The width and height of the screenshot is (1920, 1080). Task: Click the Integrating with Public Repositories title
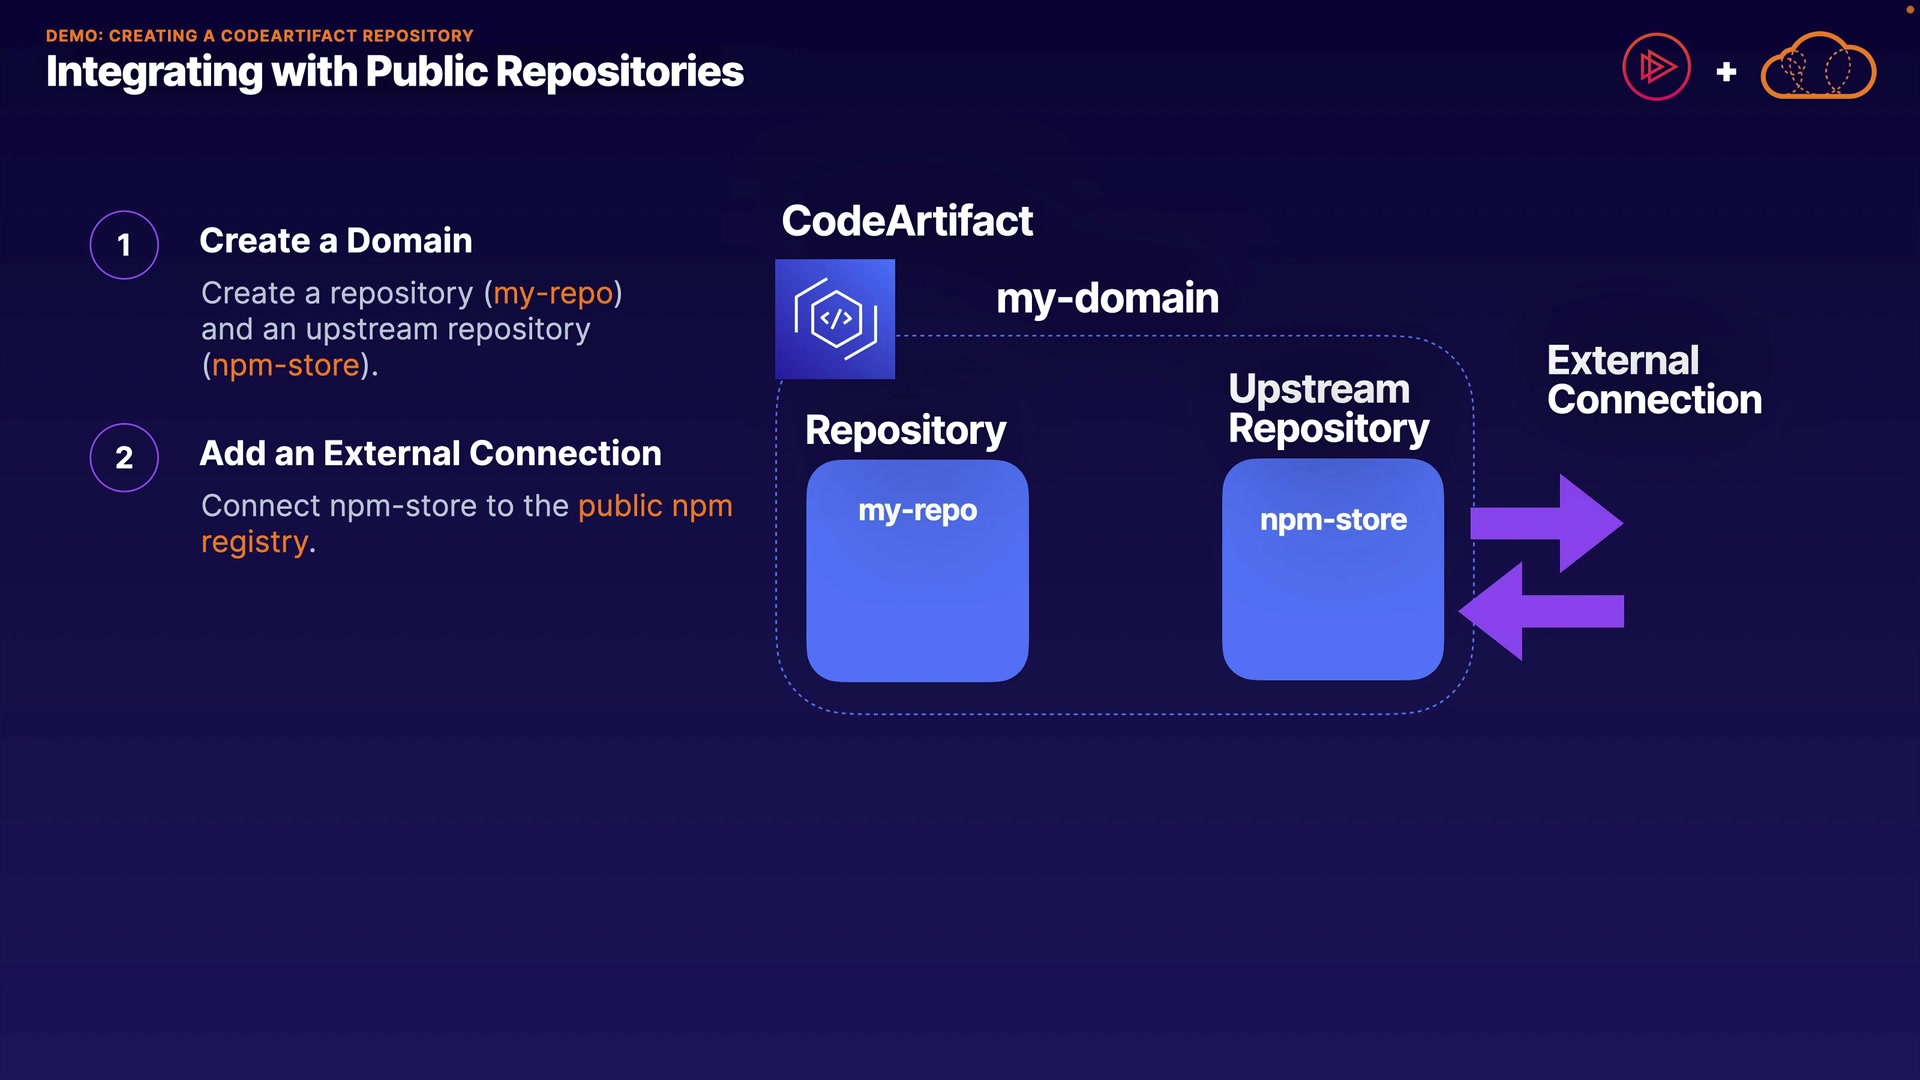click(394, 72)
